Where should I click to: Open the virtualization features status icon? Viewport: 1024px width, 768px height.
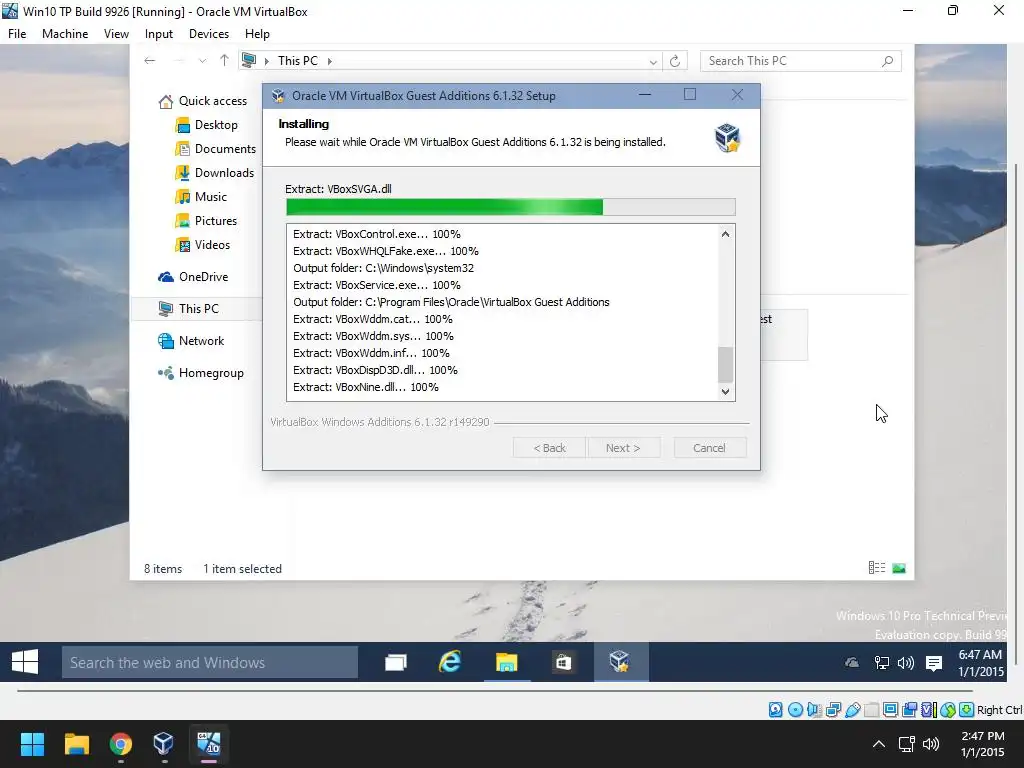(929, 710)
